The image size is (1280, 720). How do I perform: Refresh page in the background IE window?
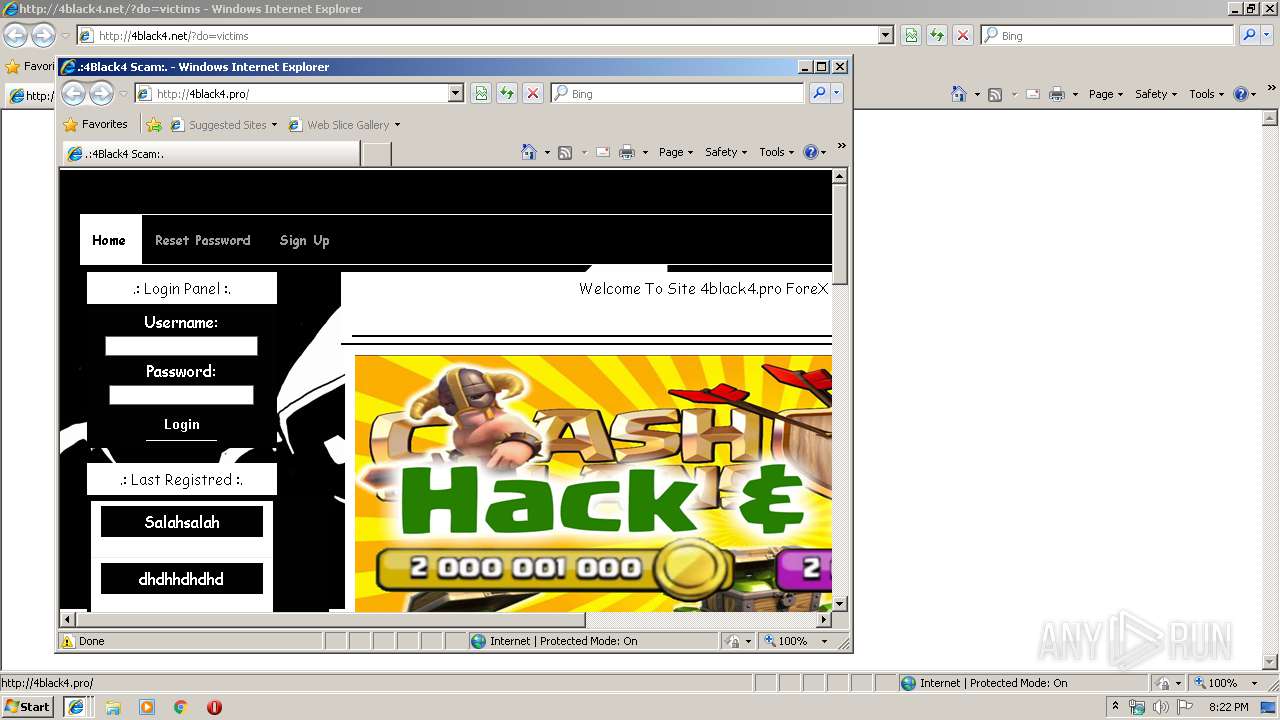pos(937,35)
